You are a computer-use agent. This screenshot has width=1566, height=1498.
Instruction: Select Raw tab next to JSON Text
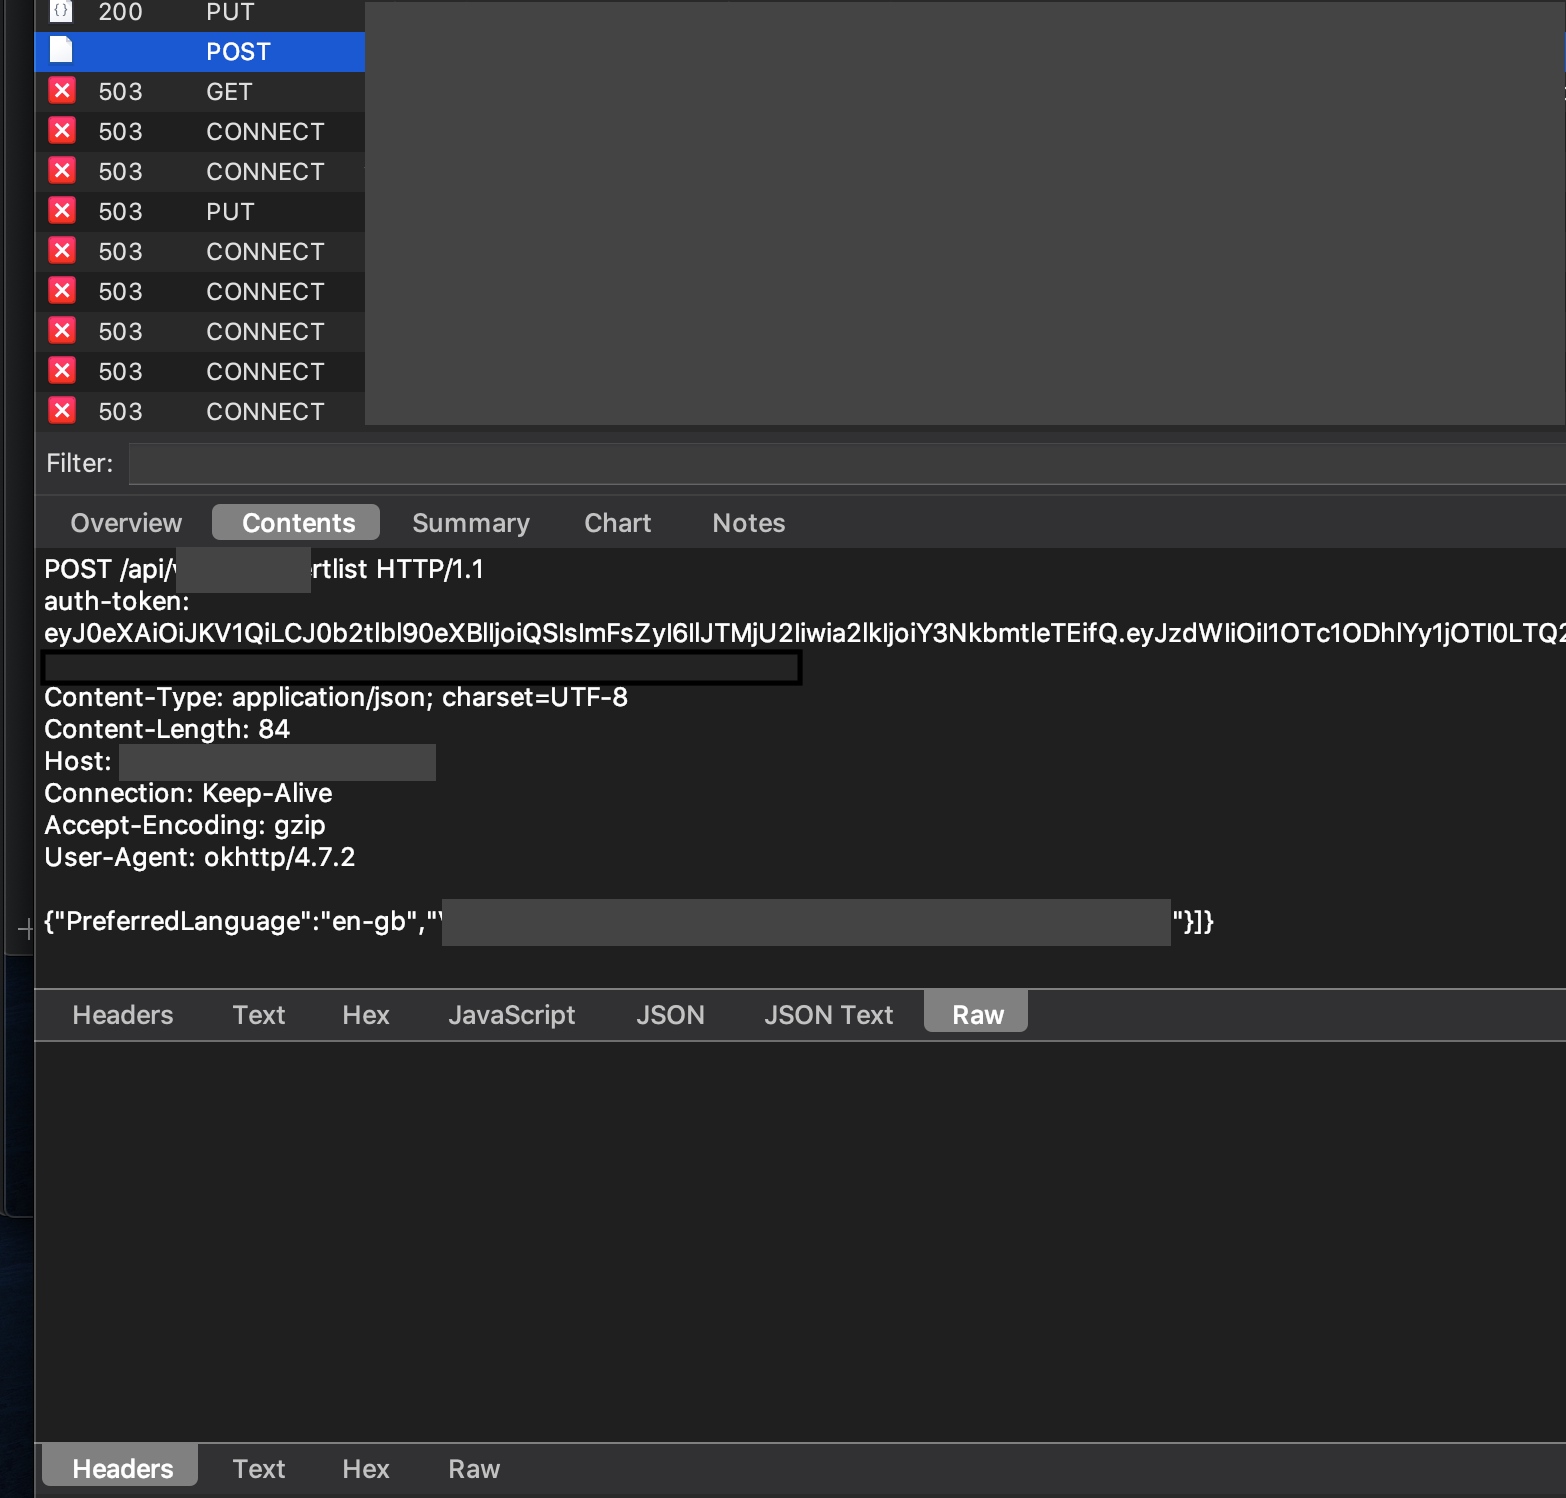tap(976, 1012)
